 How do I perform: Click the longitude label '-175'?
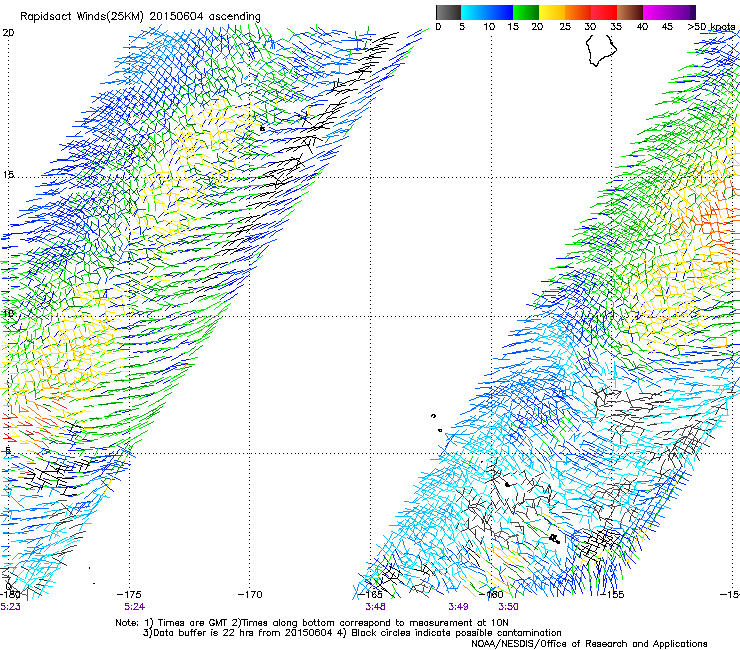coord(129,594)
